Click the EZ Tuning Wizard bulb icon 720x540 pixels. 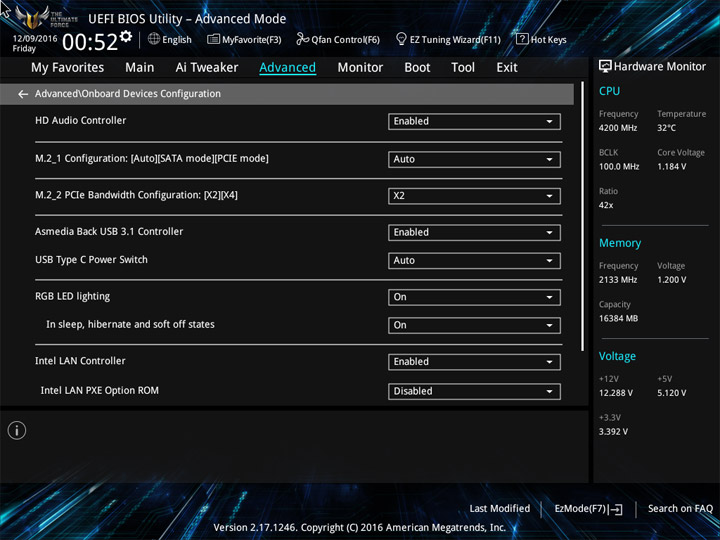[x=401, y=39]
